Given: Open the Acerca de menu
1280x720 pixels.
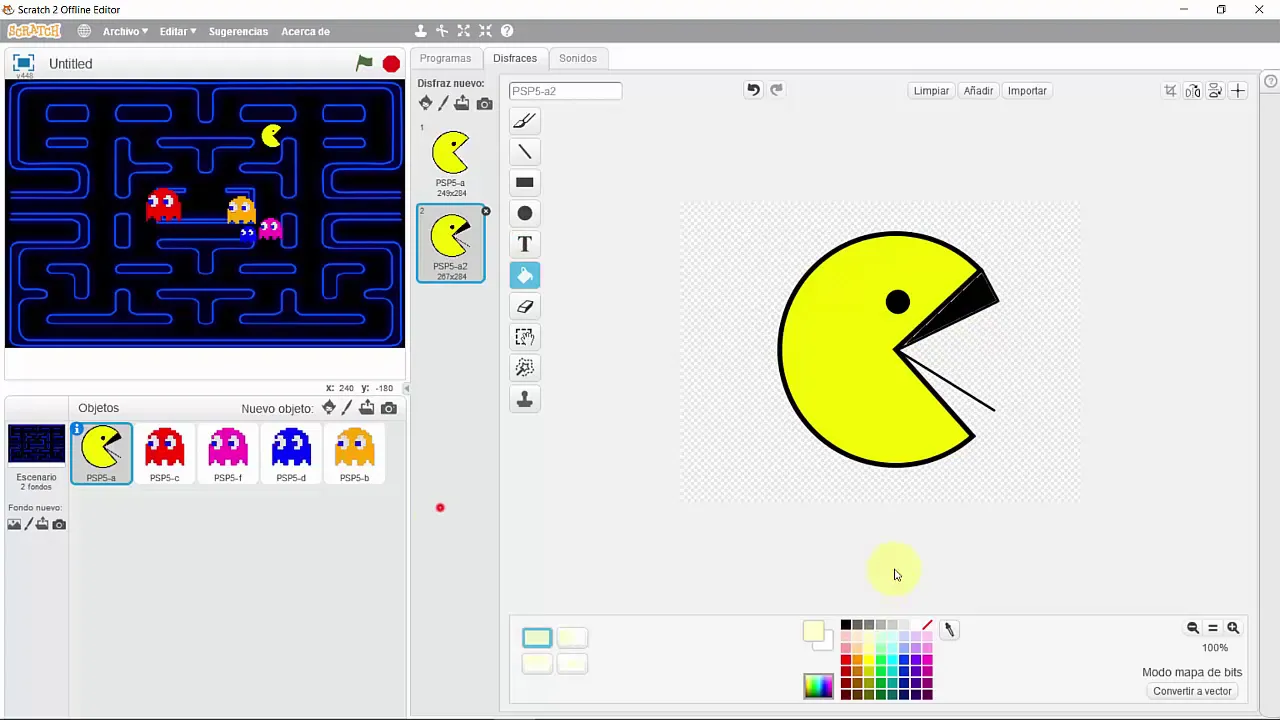Looking at the screenshot, I should tap(305, 31).
